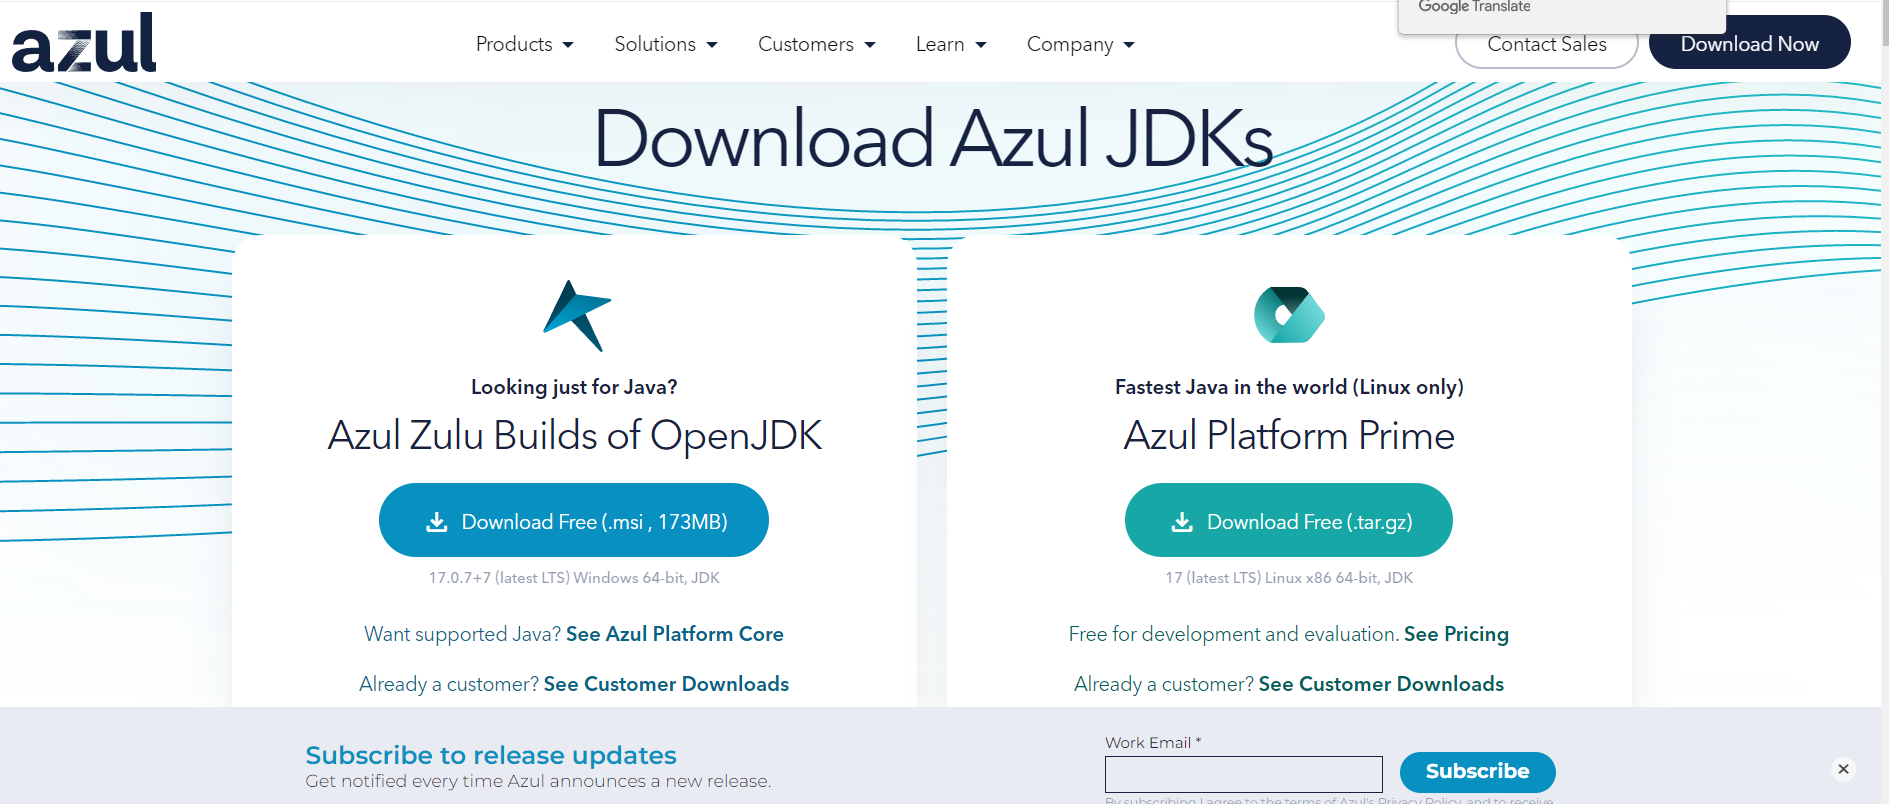This screenshot has width=1889, height=804.
Task: Click the Azul Platform Prime logo icon
Action: pos(1289,315)
